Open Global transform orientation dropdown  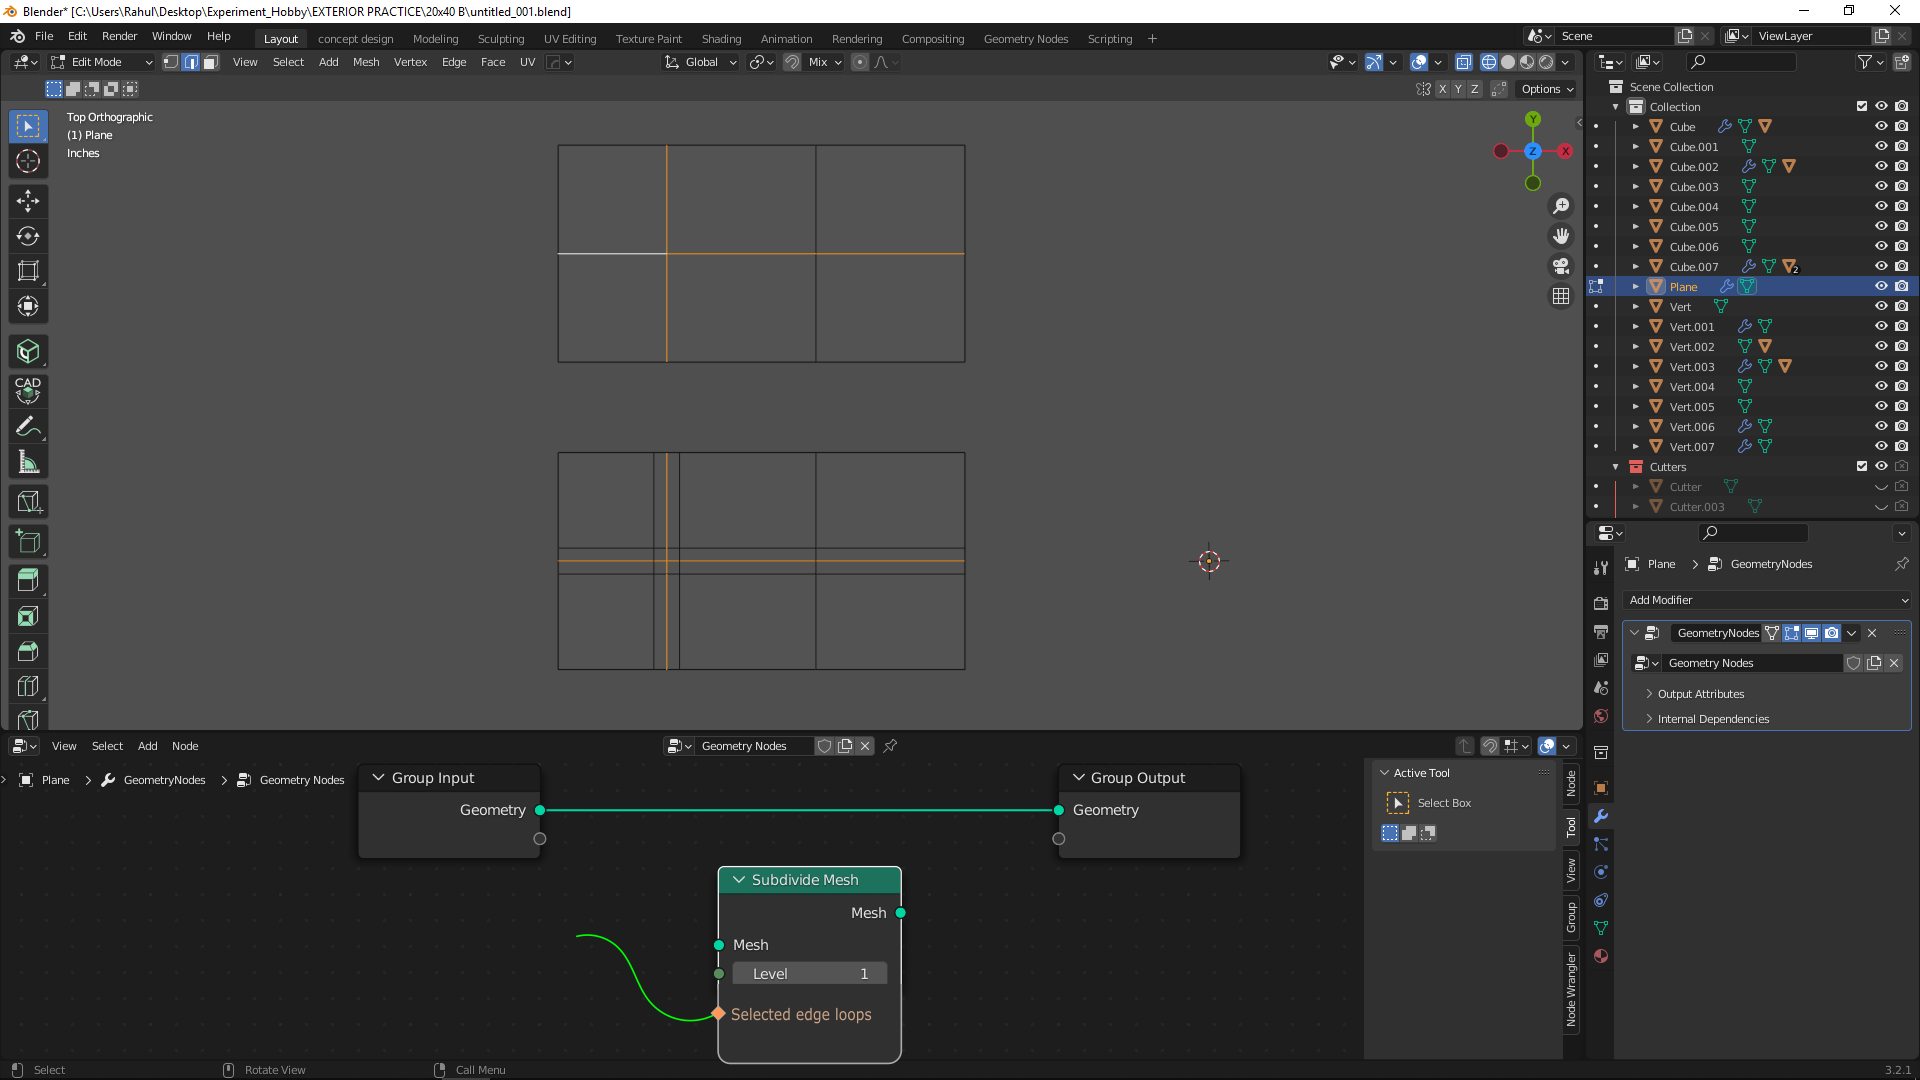701,62
